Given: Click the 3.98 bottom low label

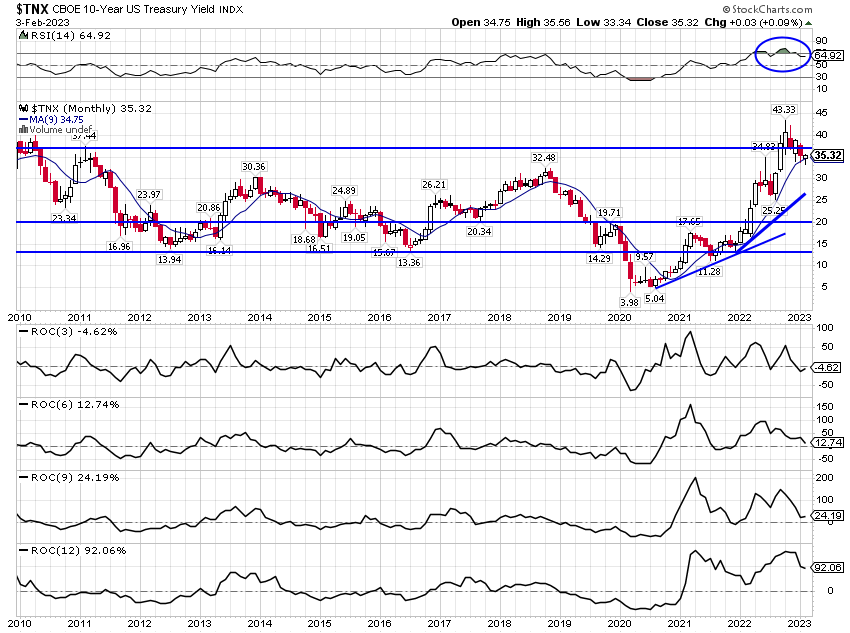Looking at the screenshot, I should tap(629, 302).
